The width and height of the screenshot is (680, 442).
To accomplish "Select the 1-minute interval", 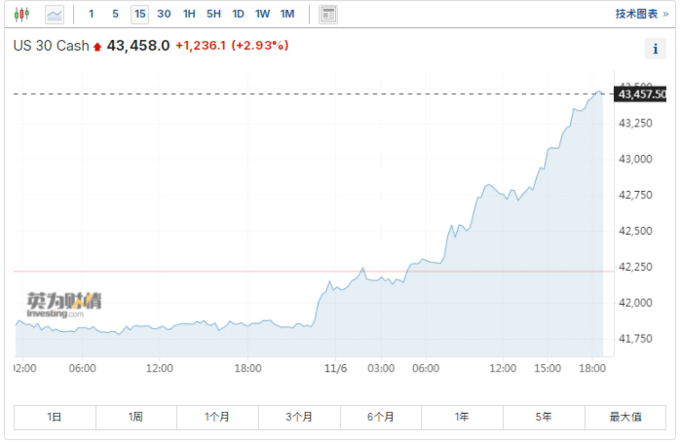I will point(92,15).
